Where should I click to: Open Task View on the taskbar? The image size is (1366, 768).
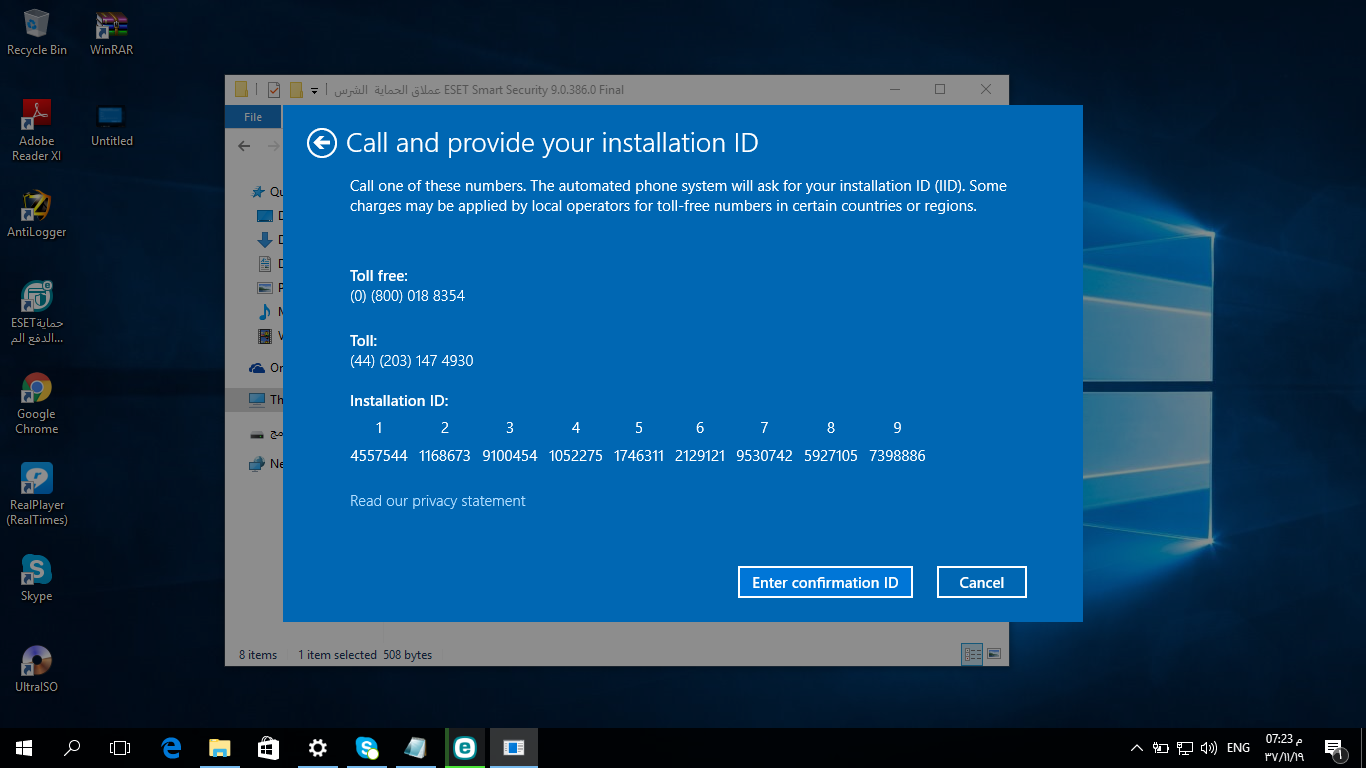120,747
